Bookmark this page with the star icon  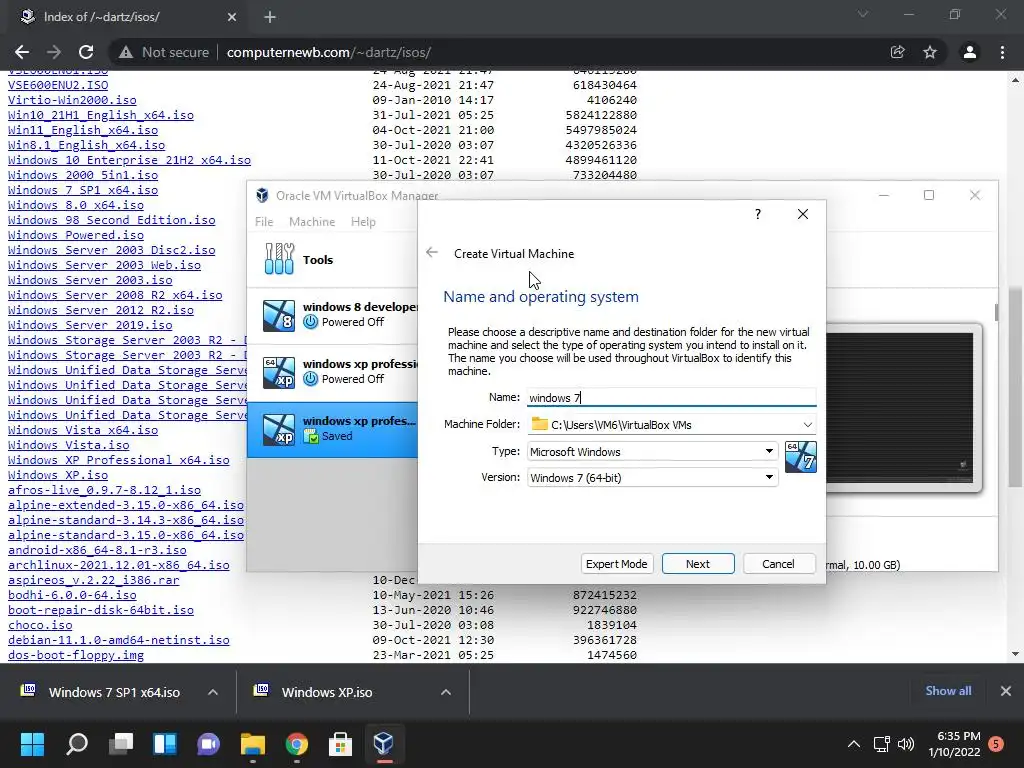point(930,52)
